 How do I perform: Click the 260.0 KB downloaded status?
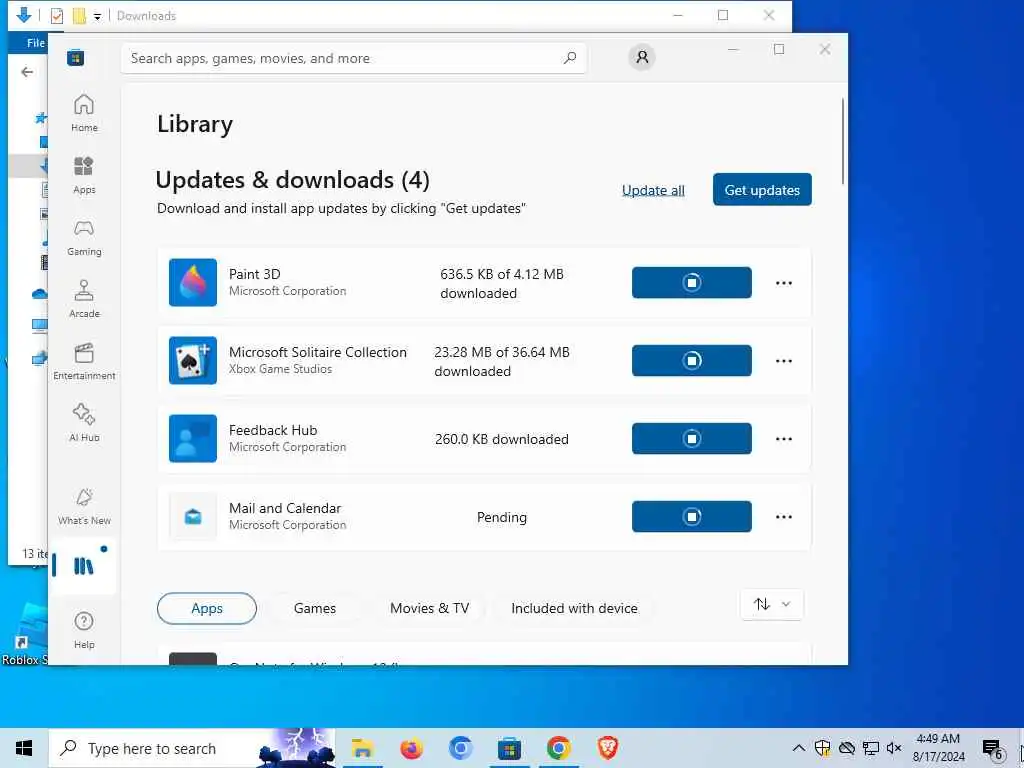coord(502,439)
